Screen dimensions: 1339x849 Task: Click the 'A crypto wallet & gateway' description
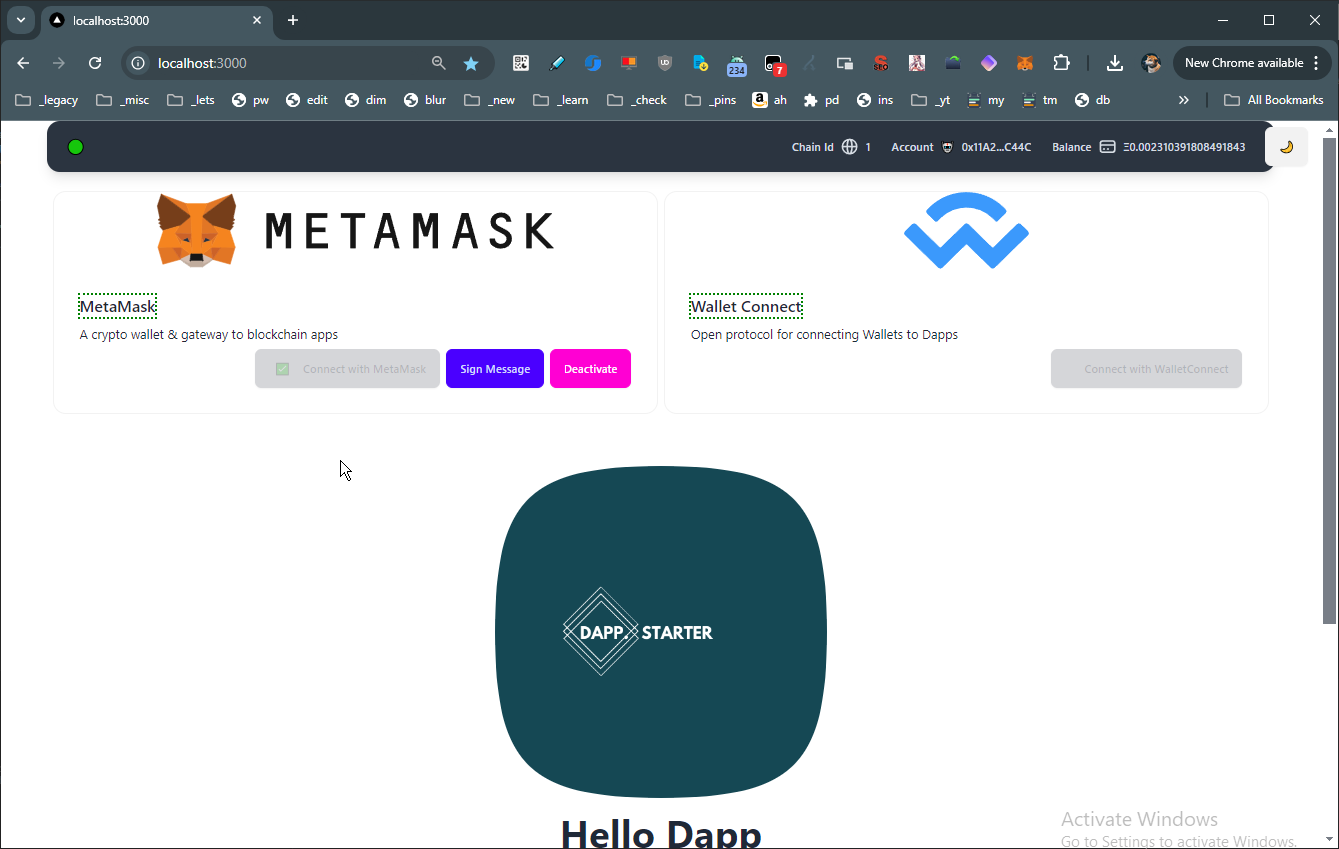209,335
